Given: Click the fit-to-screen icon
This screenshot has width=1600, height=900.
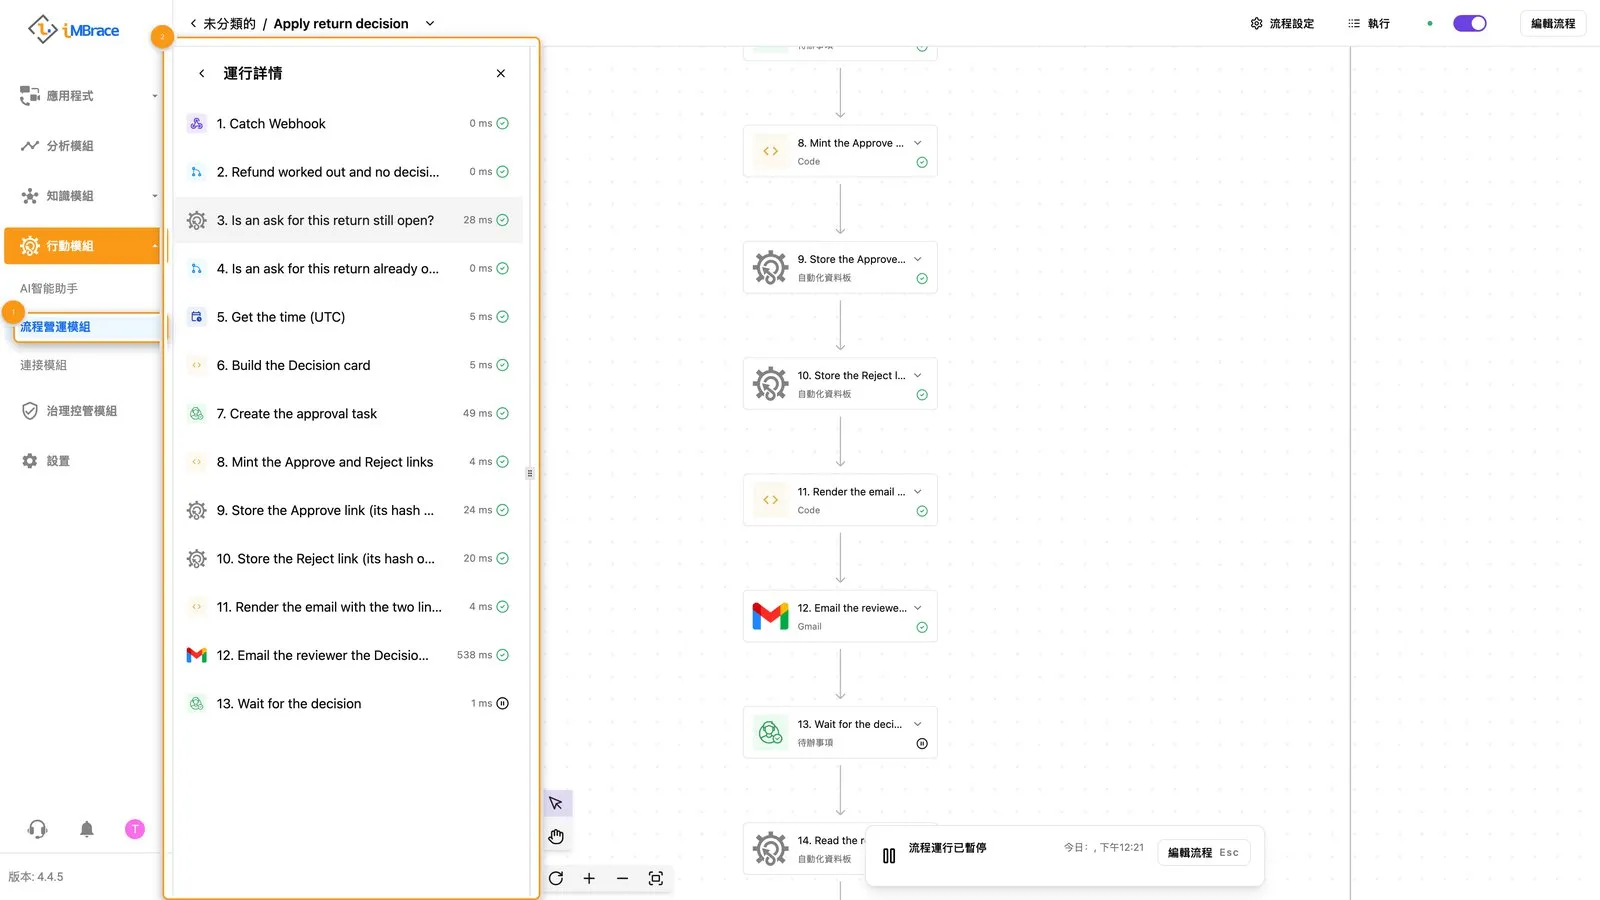Looking at the screenshot, I should pos(656,878).
